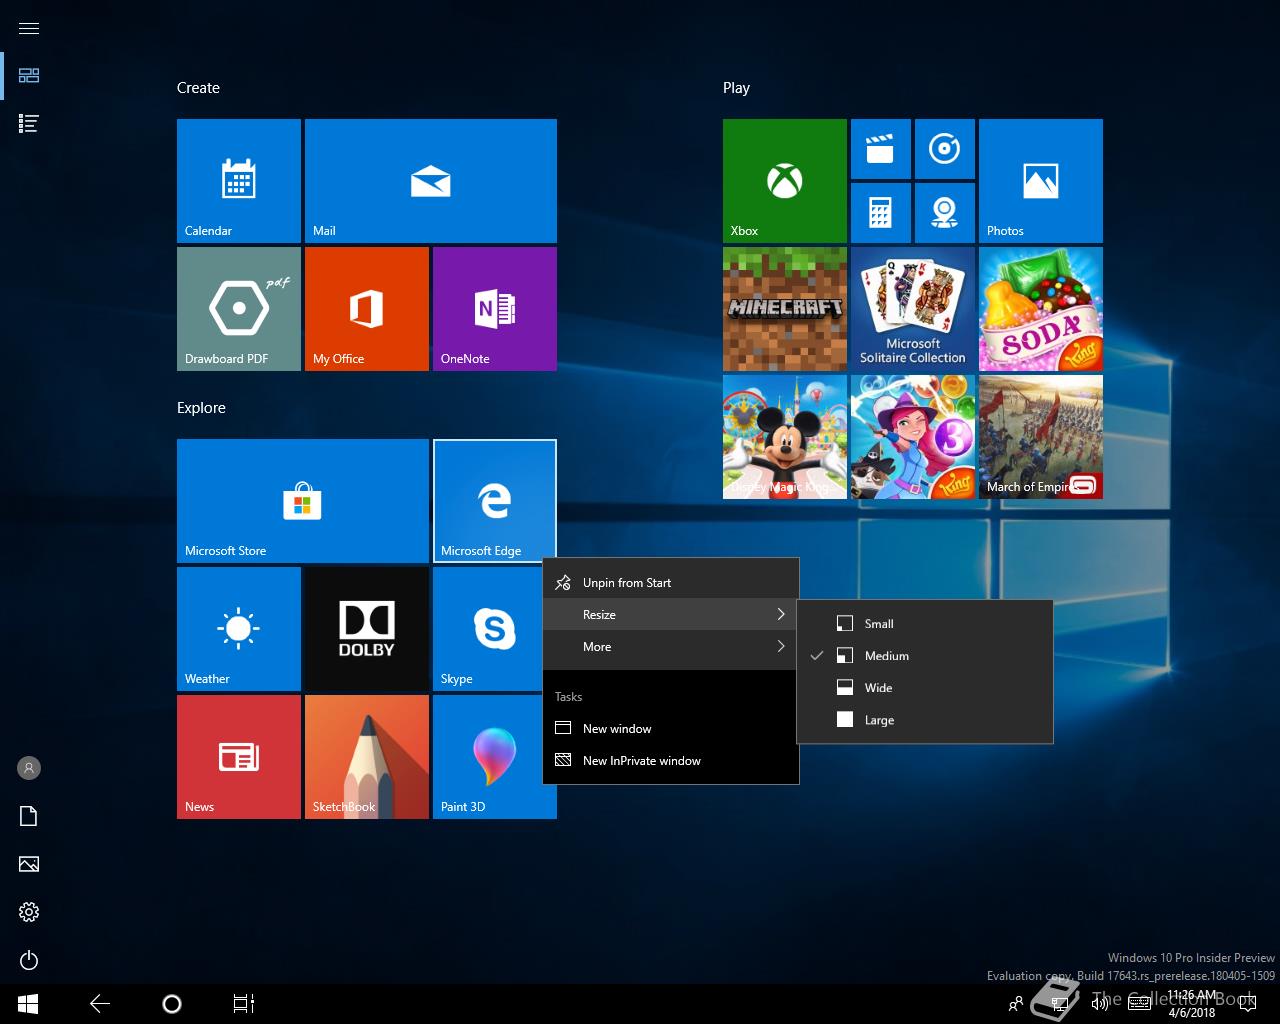The image size is (1280, 1024).
Task: Open the Skype tile
Action: click(x=487, y=629)
